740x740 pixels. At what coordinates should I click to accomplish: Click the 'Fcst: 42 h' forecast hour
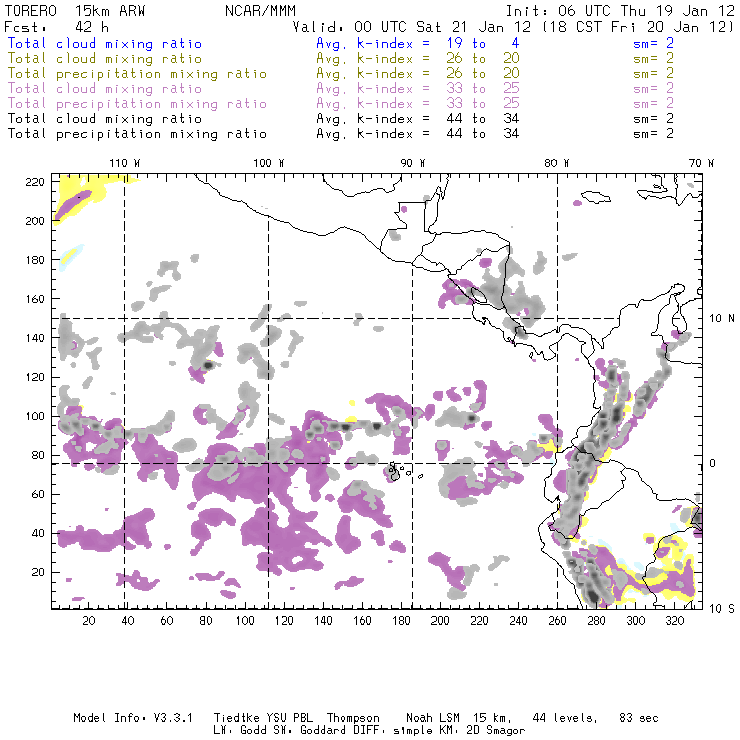tap(57, 27)
